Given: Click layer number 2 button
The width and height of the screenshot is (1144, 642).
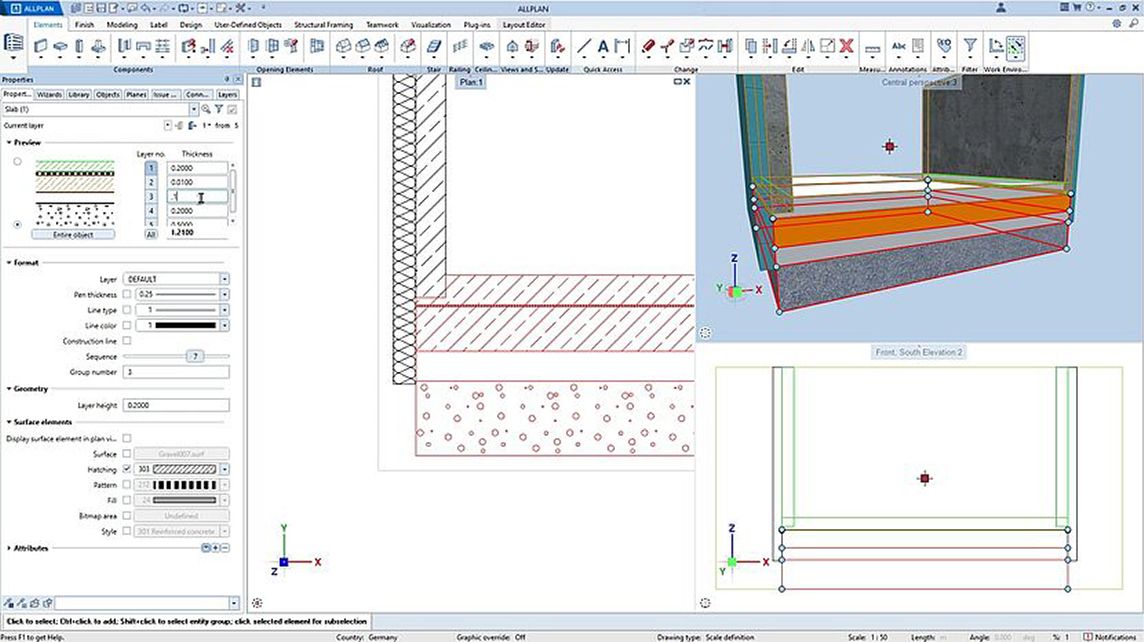Looking at the screenshot, I should 151,183.
